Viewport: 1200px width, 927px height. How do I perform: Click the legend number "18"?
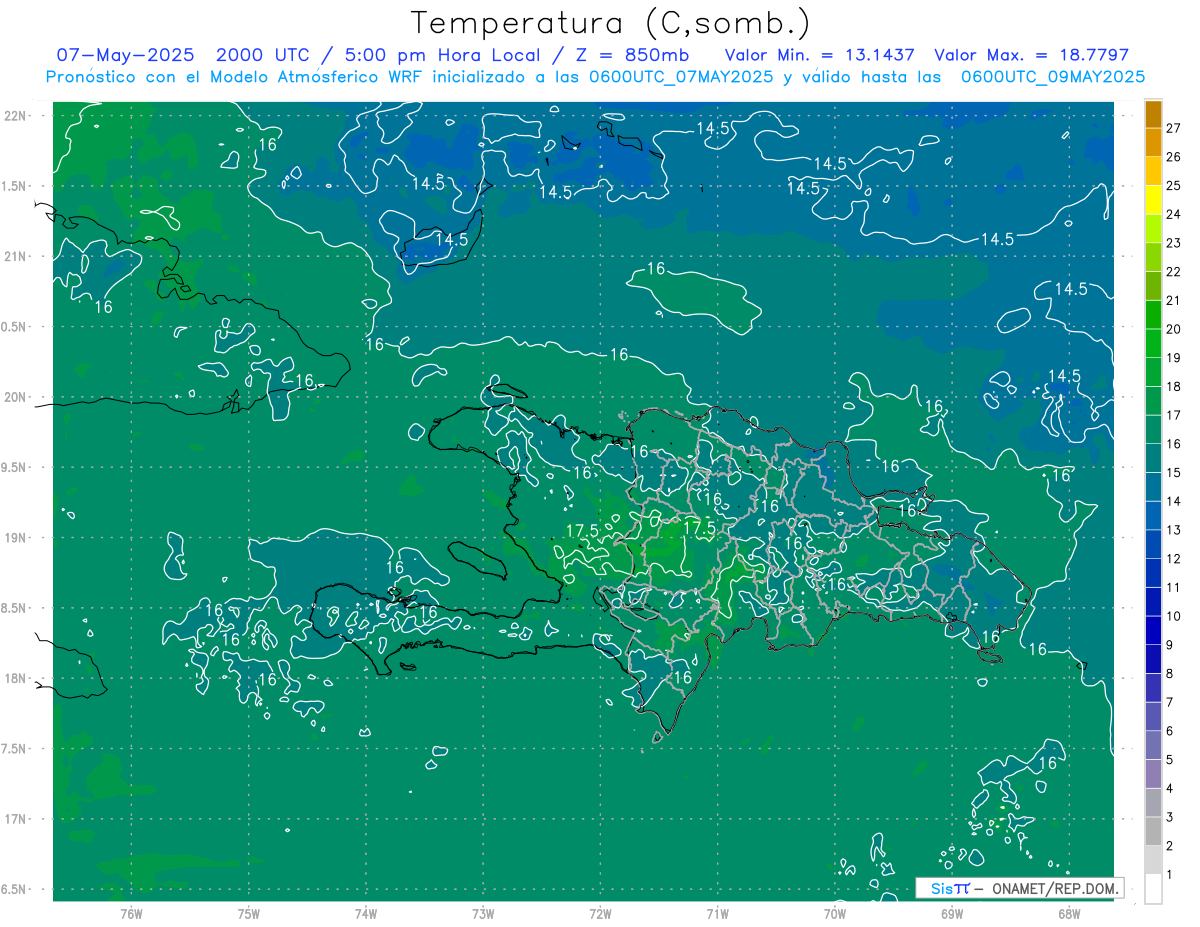coord(1174,387)
